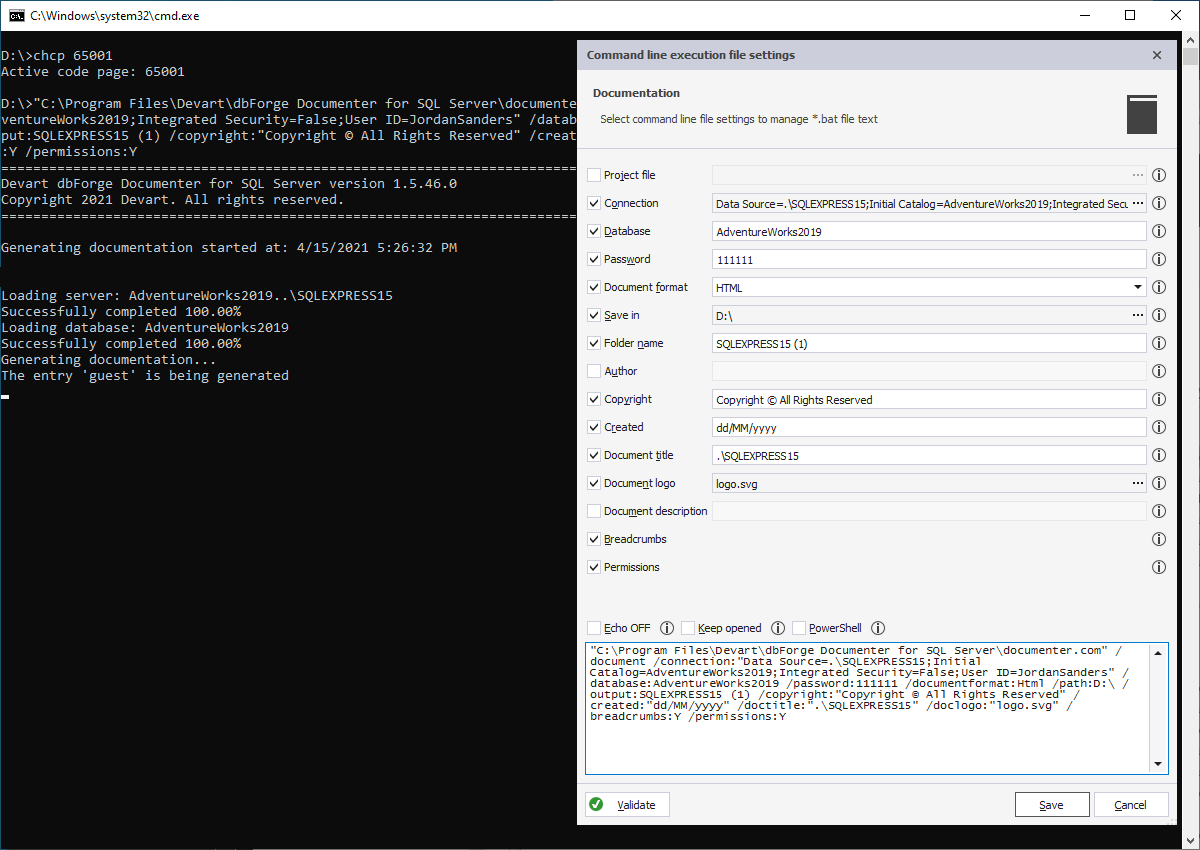Enable the Author field checkbox
The image size is (1200, 850).
[594, 371]
